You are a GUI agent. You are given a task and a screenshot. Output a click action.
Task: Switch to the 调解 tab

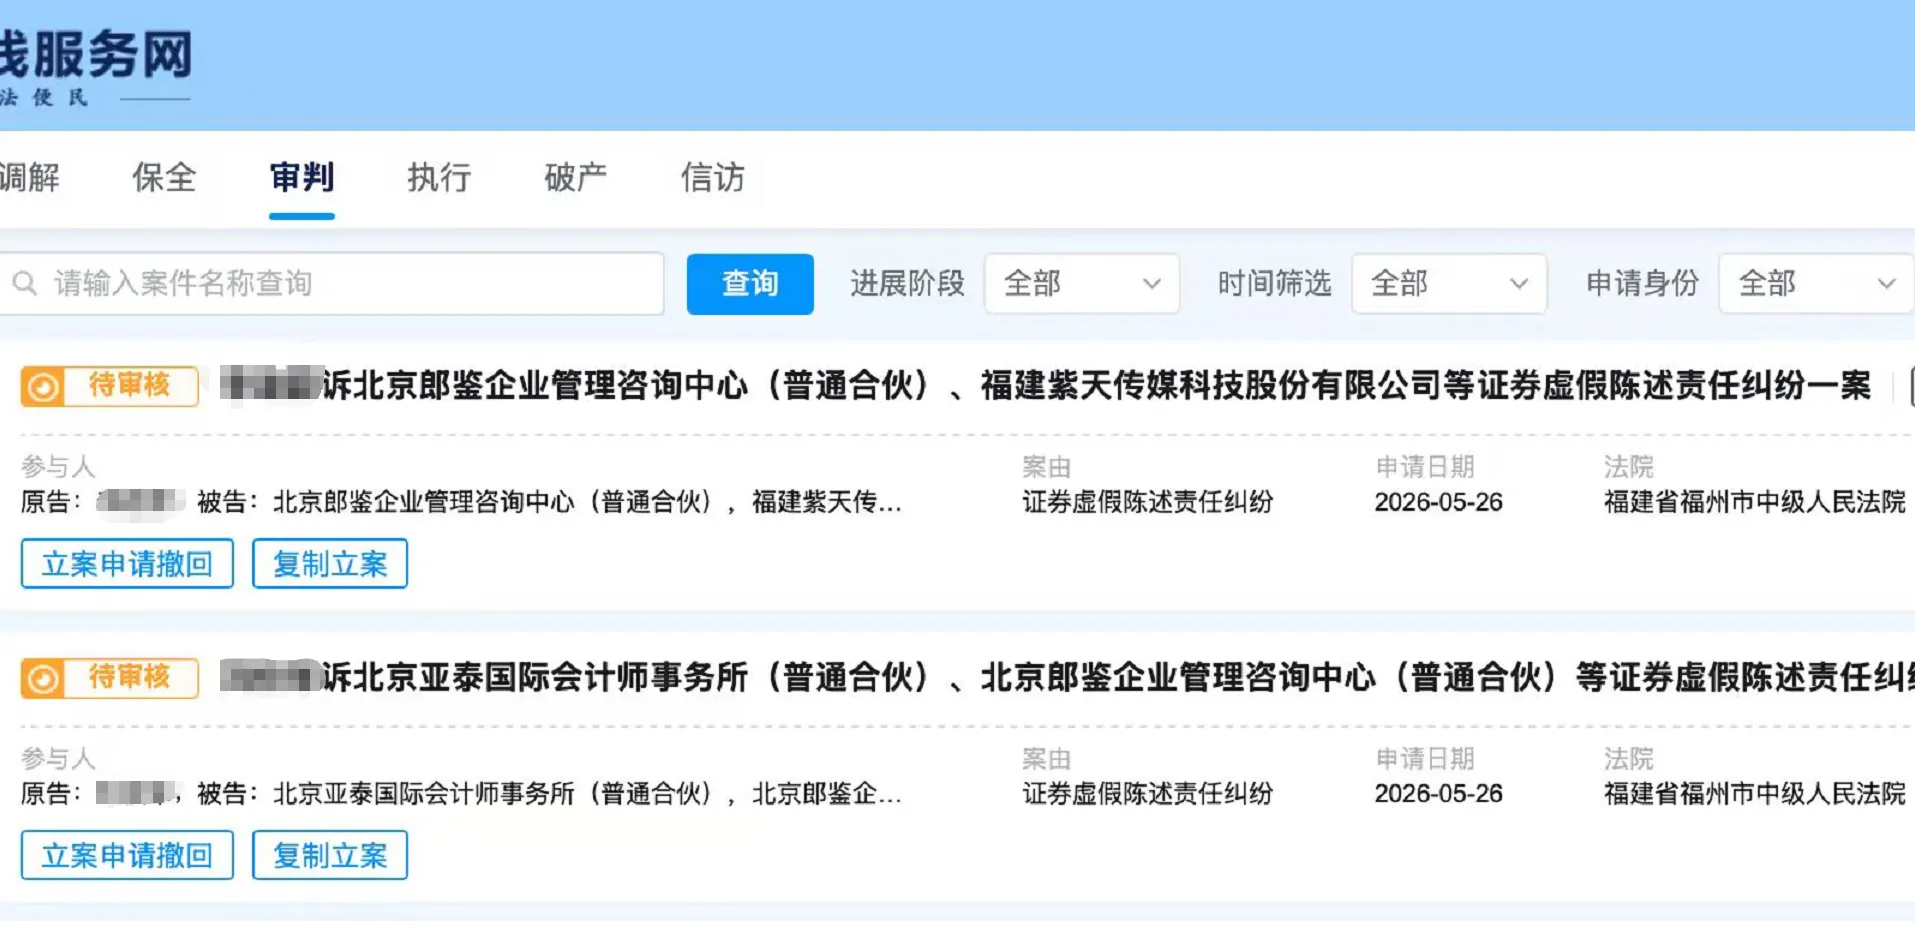pyautogui.click(x=30, y=178)
